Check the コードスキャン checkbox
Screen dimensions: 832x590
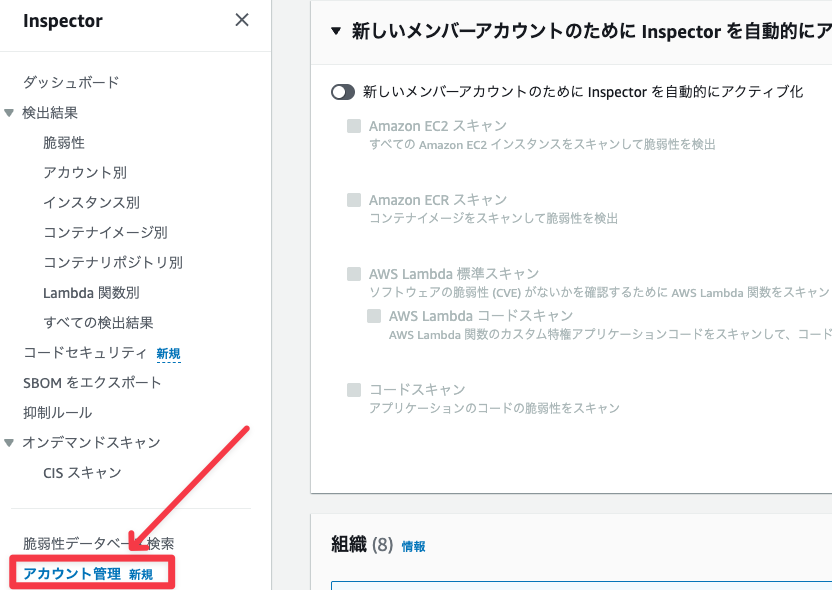coord(354,390)
